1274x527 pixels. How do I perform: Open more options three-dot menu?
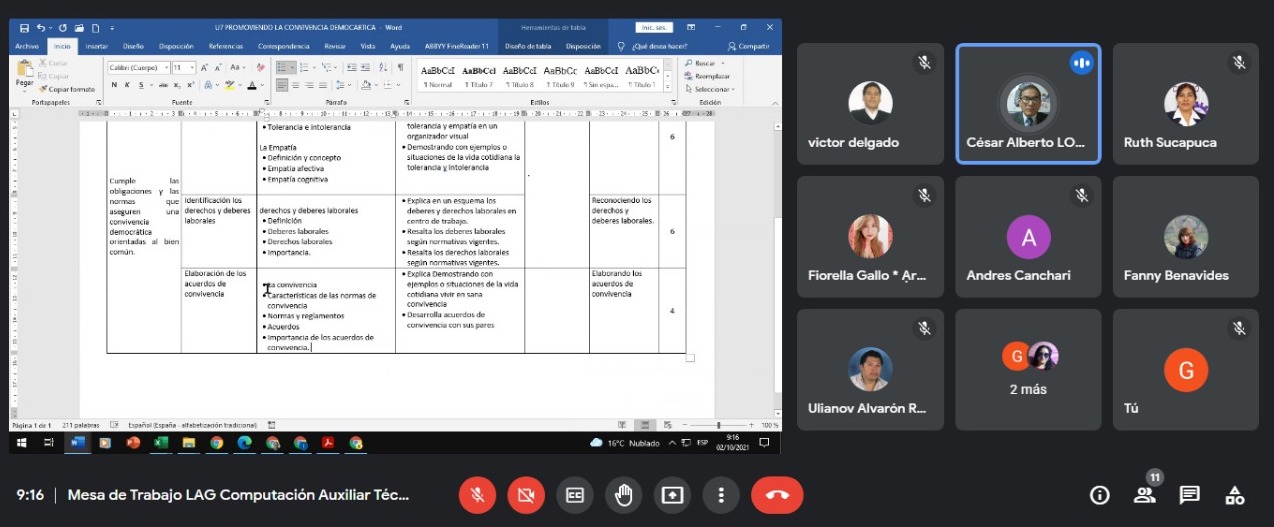720,495
